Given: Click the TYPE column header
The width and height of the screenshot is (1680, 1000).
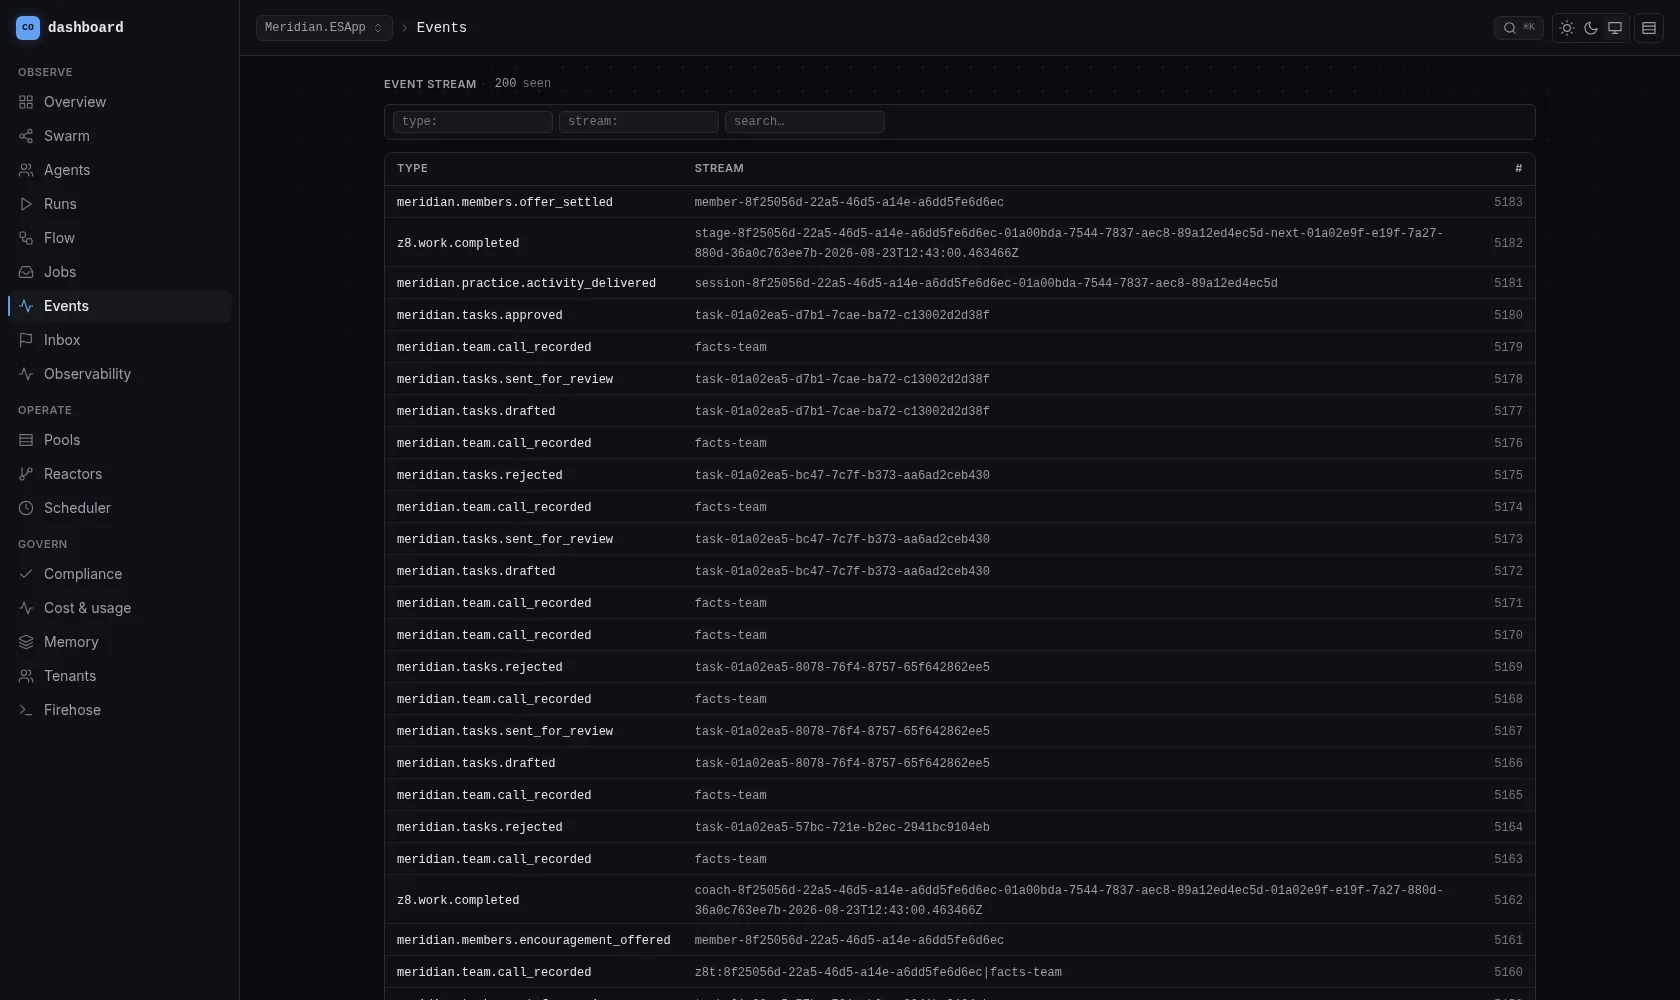Looking at the screenshot, I should click(412, 169).
